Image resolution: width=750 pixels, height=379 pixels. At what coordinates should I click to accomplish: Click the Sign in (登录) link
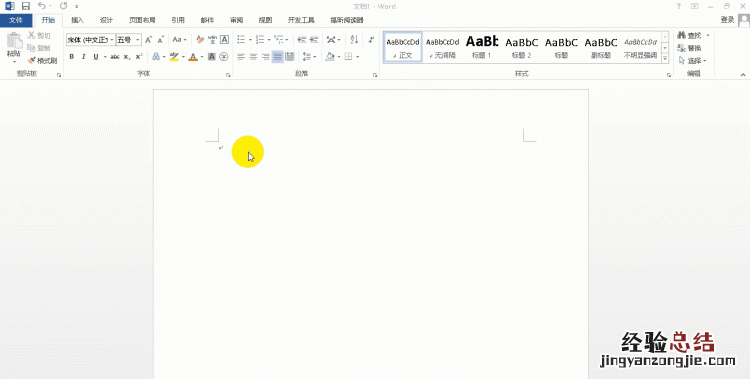(x=727, y=20)
